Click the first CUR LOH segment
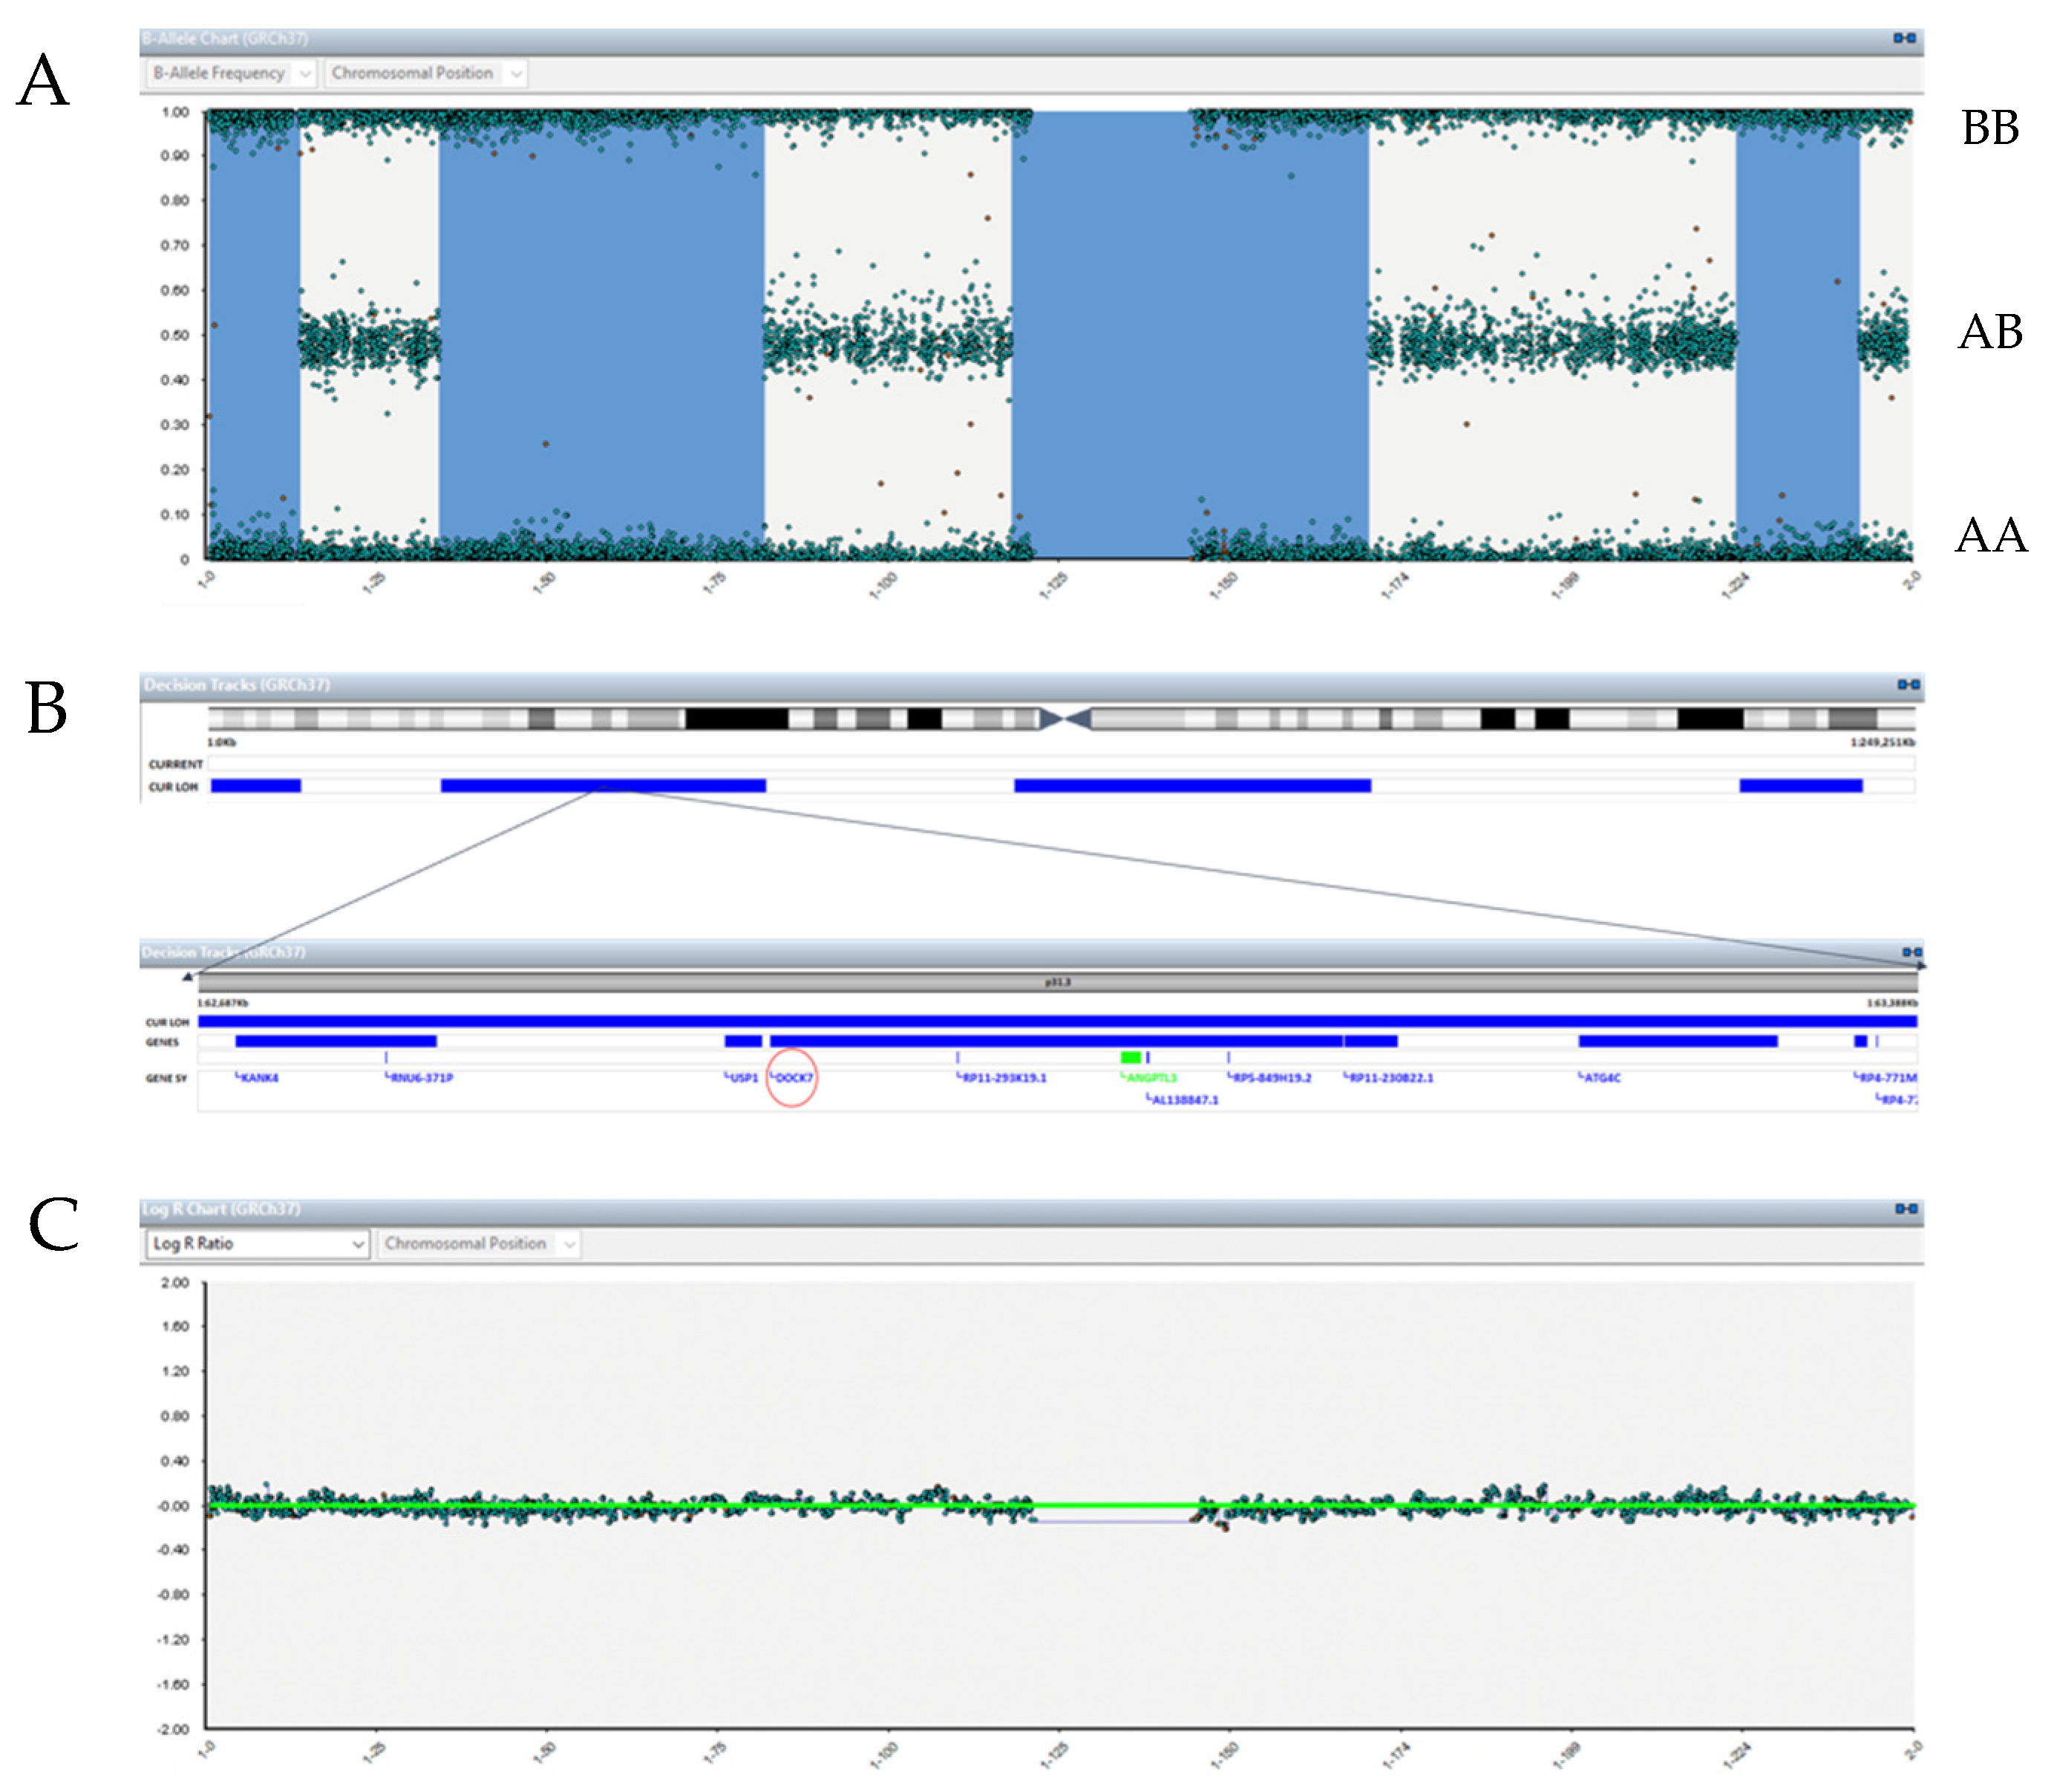 256,786
